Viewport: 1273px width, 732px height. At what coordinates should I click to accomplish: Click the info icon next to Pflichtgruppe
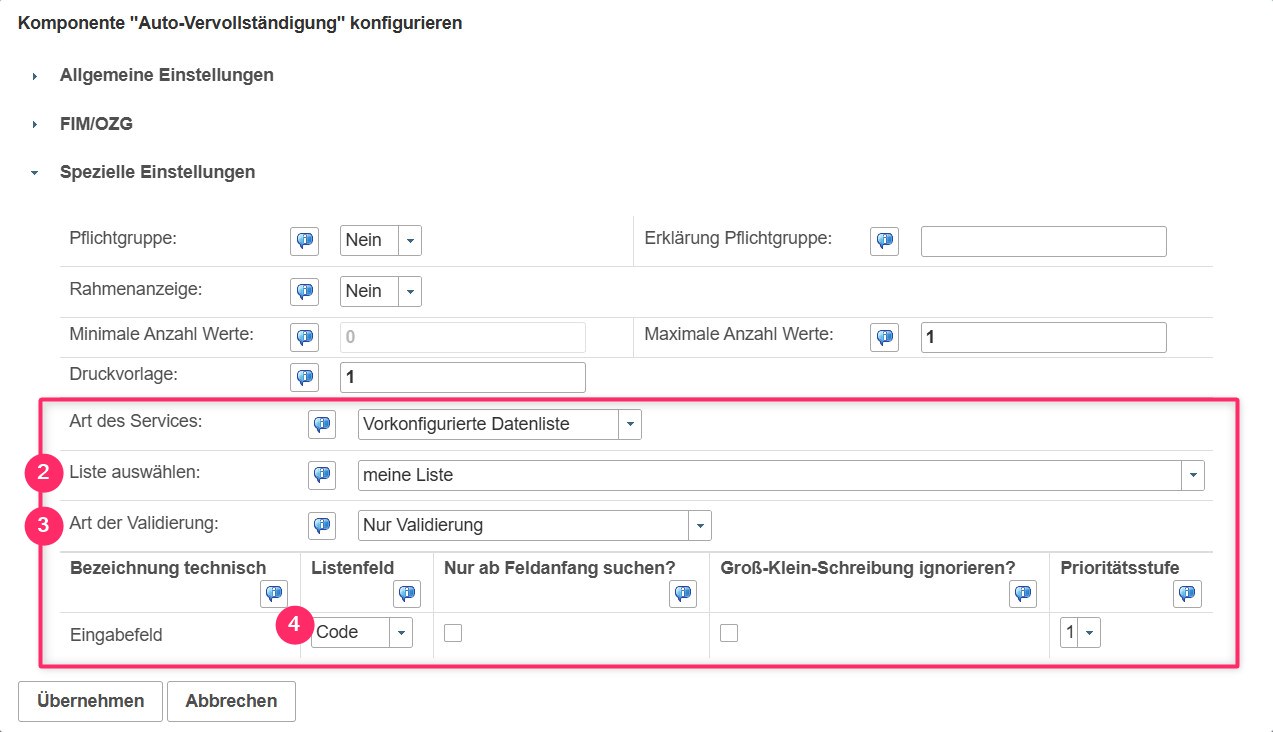(x=304, y=241)
